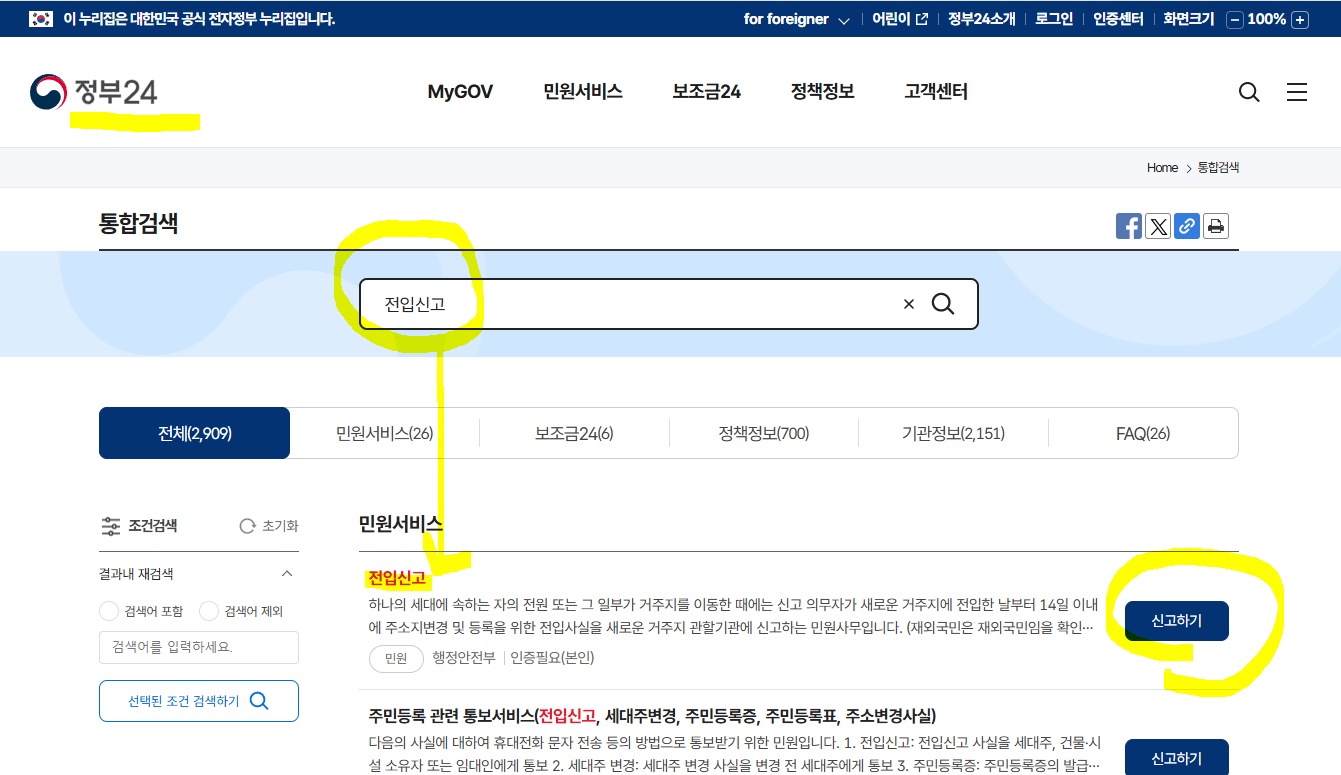Share page on X
This screenshot has height=775, width=1341.
point(1158,226)
